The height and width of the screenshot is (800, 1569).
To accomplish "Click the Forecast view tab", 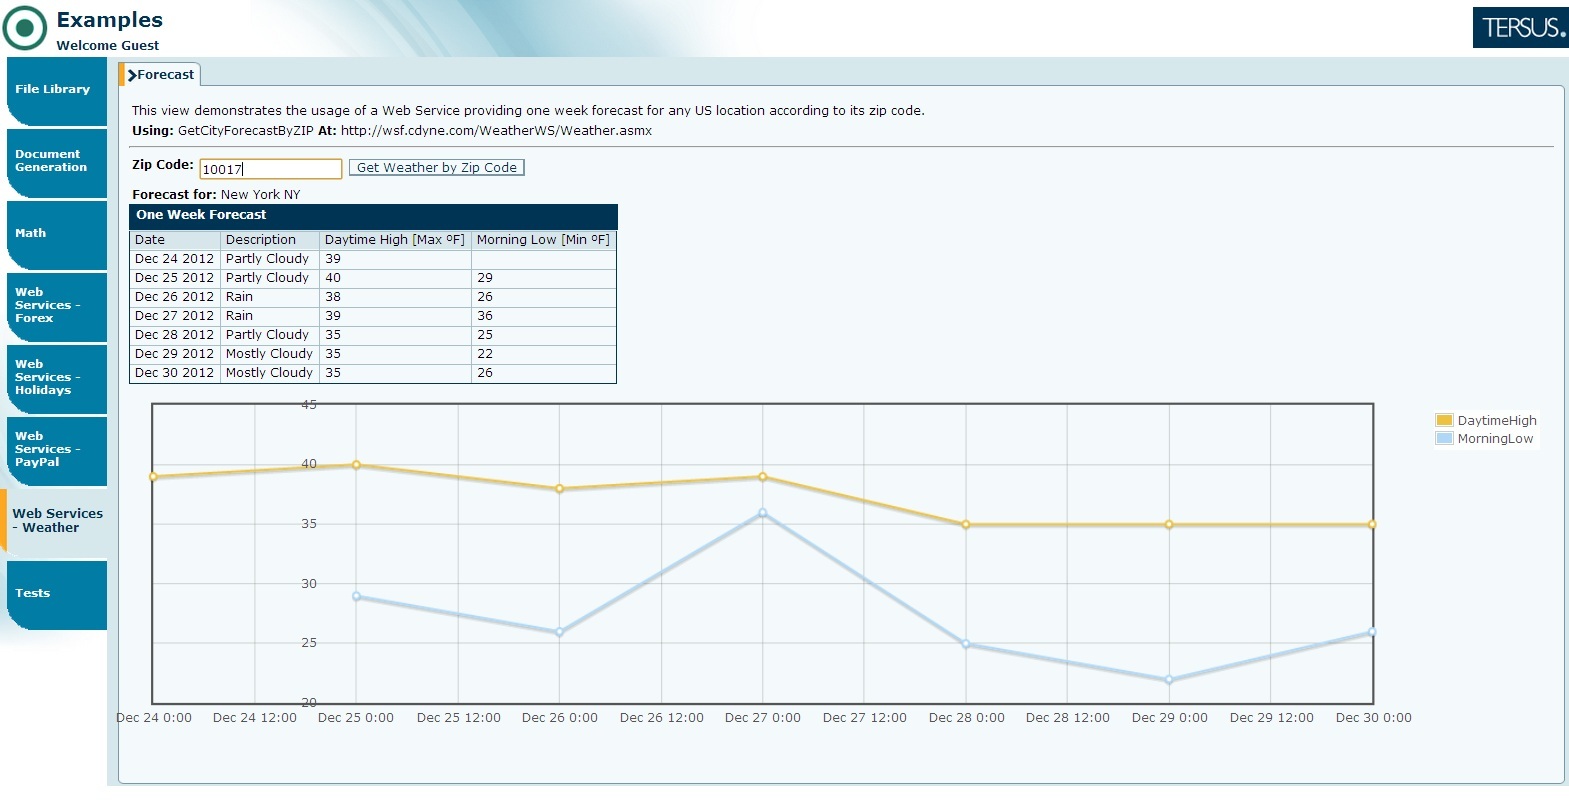I will click(165, 75).
